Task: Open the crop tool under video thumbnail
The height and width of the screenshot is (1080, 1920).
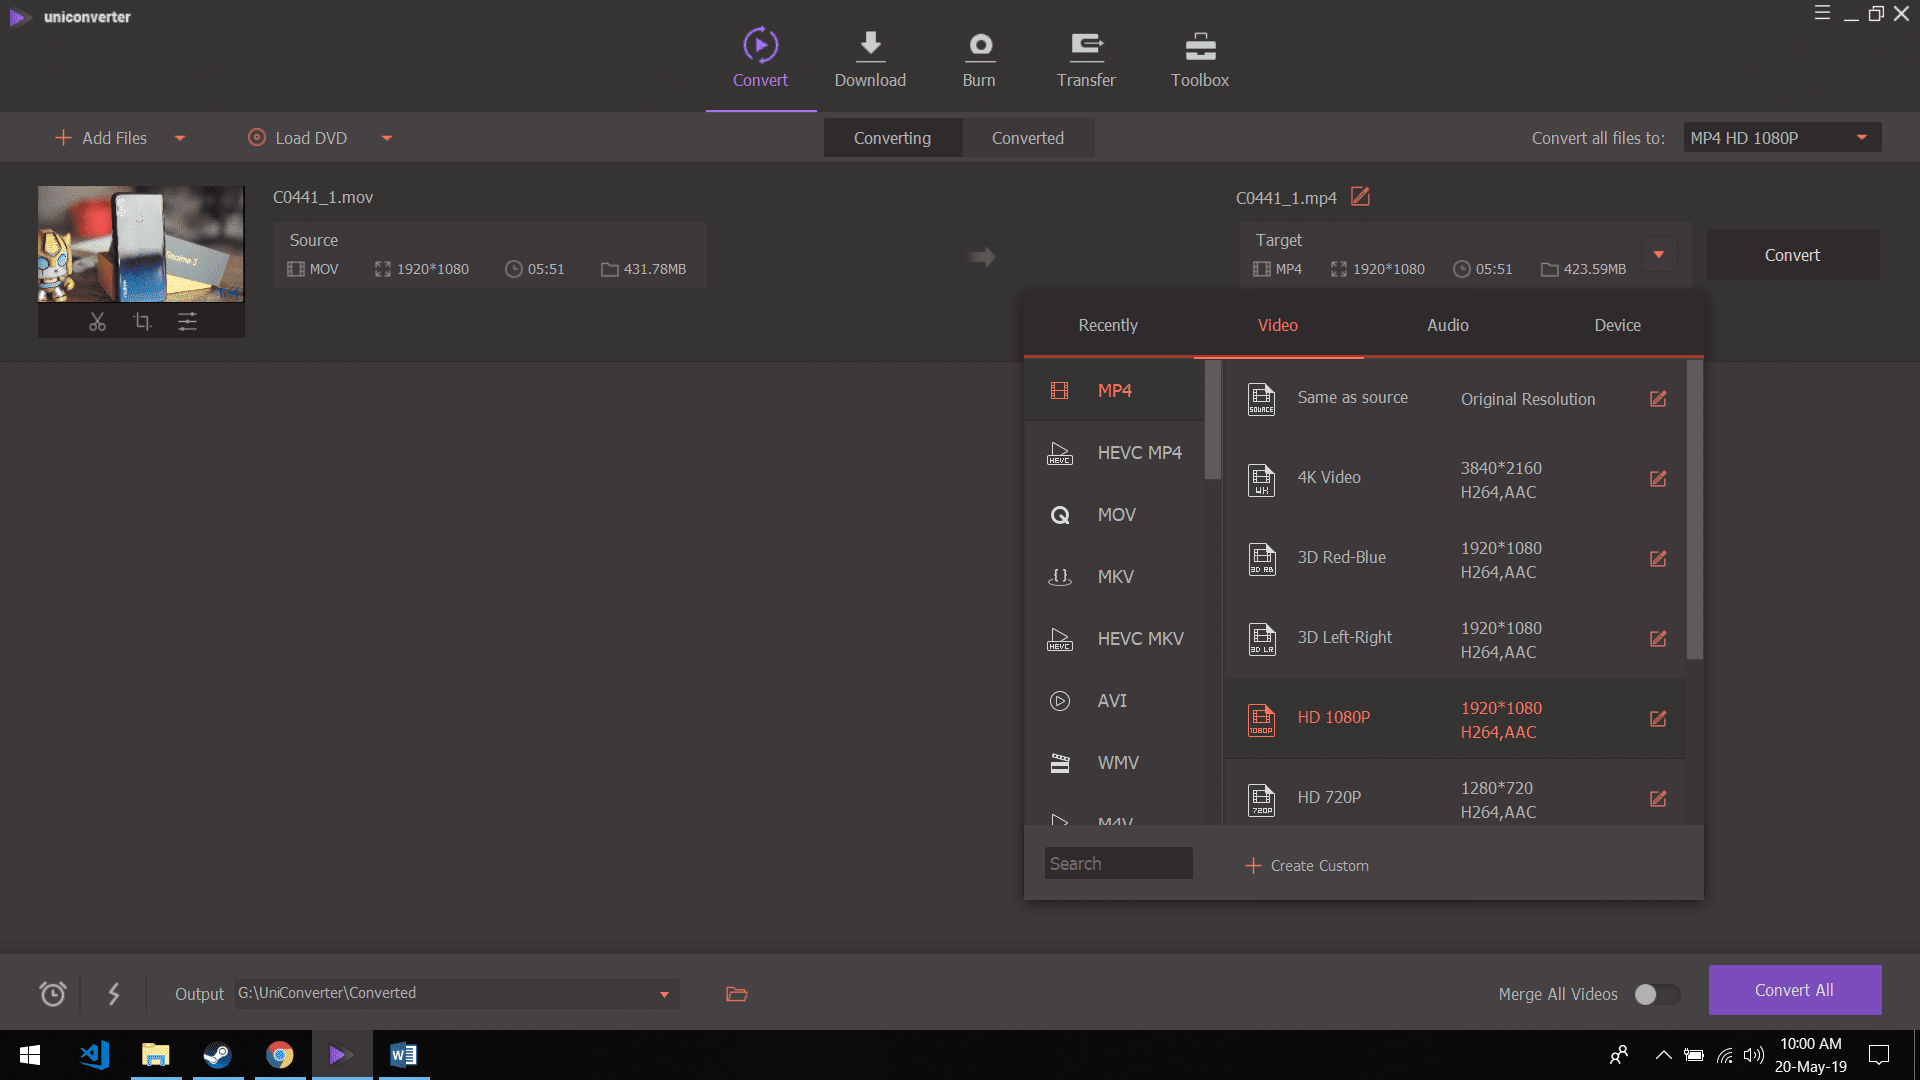Action: pyautogui.click(x=142, y=322)
